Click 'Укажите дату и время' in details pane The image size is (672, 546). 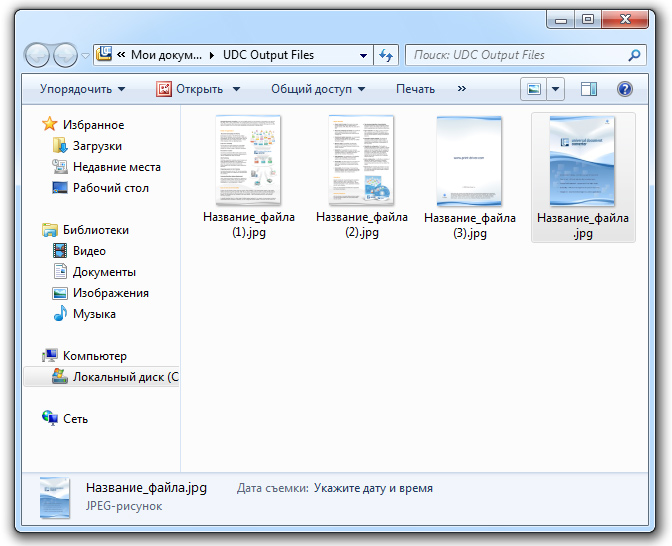click(x=373, y=488)
